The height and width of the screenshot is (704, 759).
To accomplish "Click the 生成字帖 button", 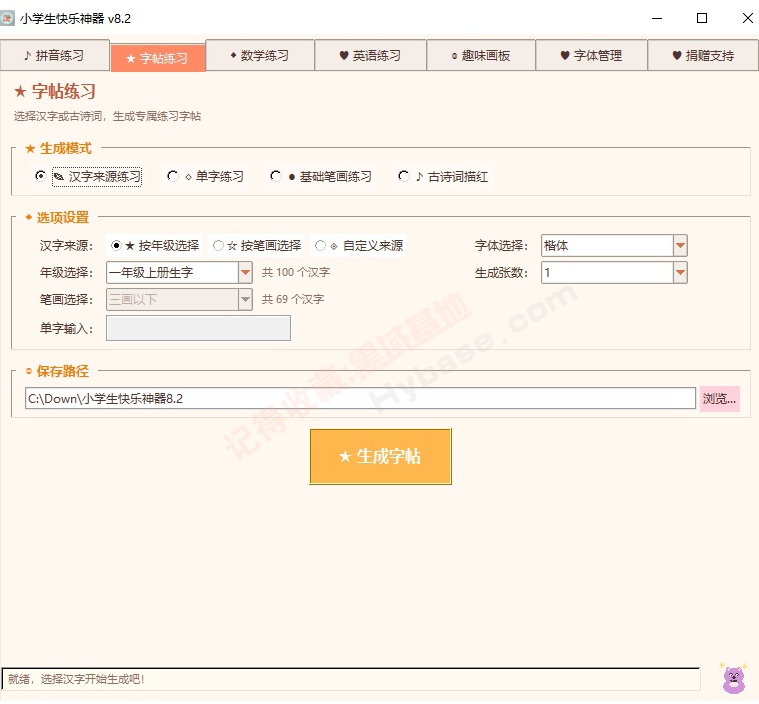I will tap(380, 457).
